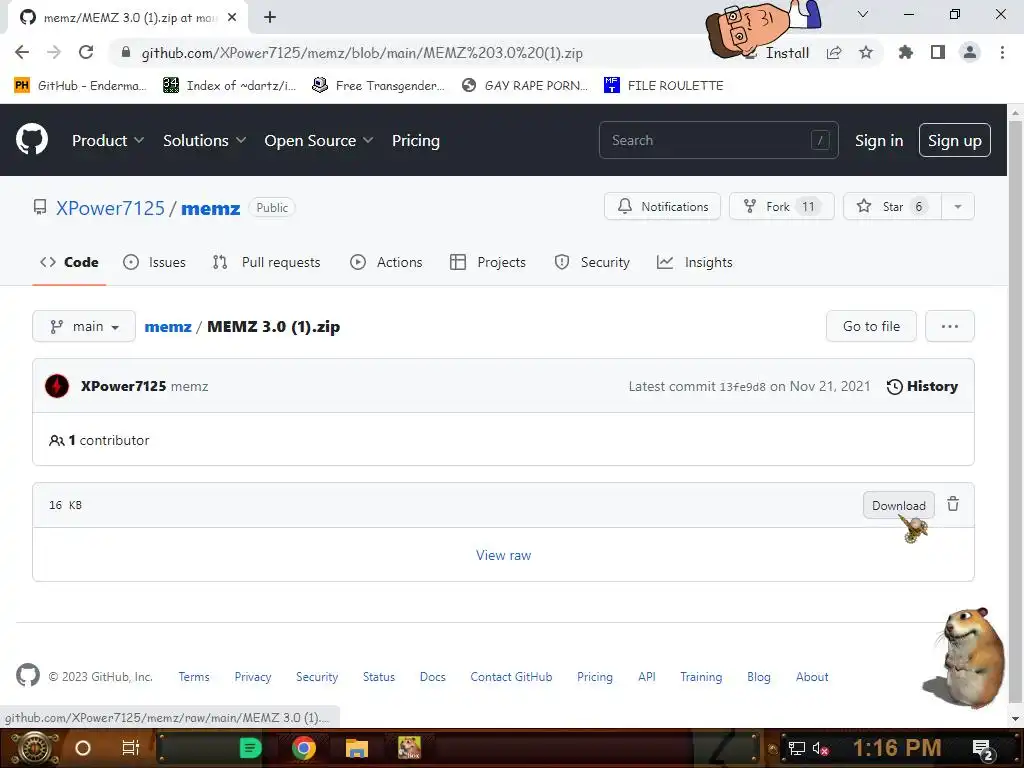The height and width of the screenshot is (768, 1024).
Task: Open the Index of ~dartz bookmark
Action: tap(229, 85)
